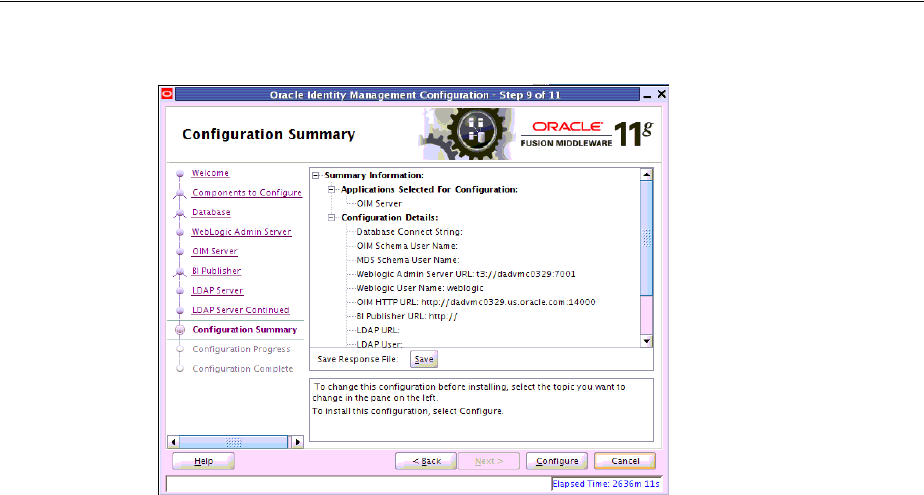
Task: Click the Welcome step bullet icon
Action: click(x=180, y=174)
